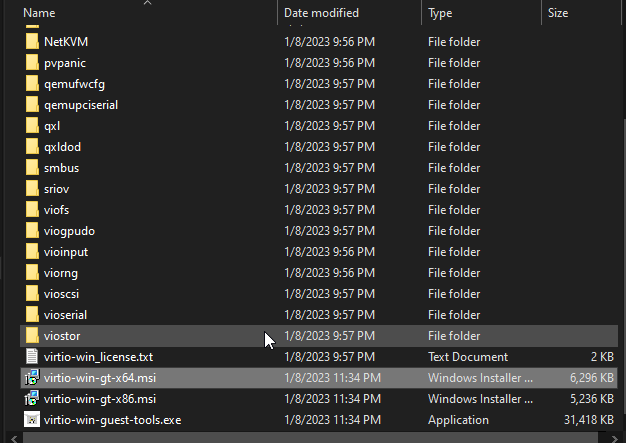The width and height of the screenshot is (626, 443).
Task: Select the vioscsi folder icon
Action: click(32, 294)
